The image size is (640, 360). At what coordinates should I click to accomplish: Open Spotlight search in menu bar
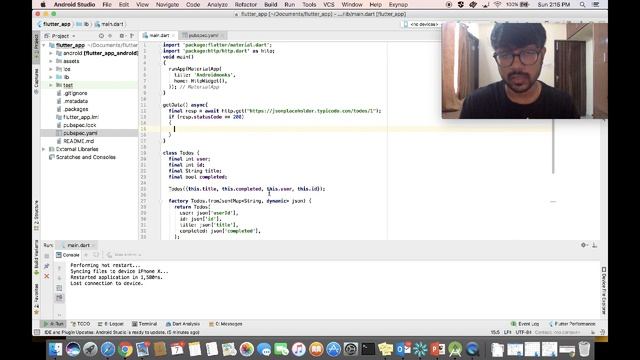pyautogui.click(x=582, y=4)
